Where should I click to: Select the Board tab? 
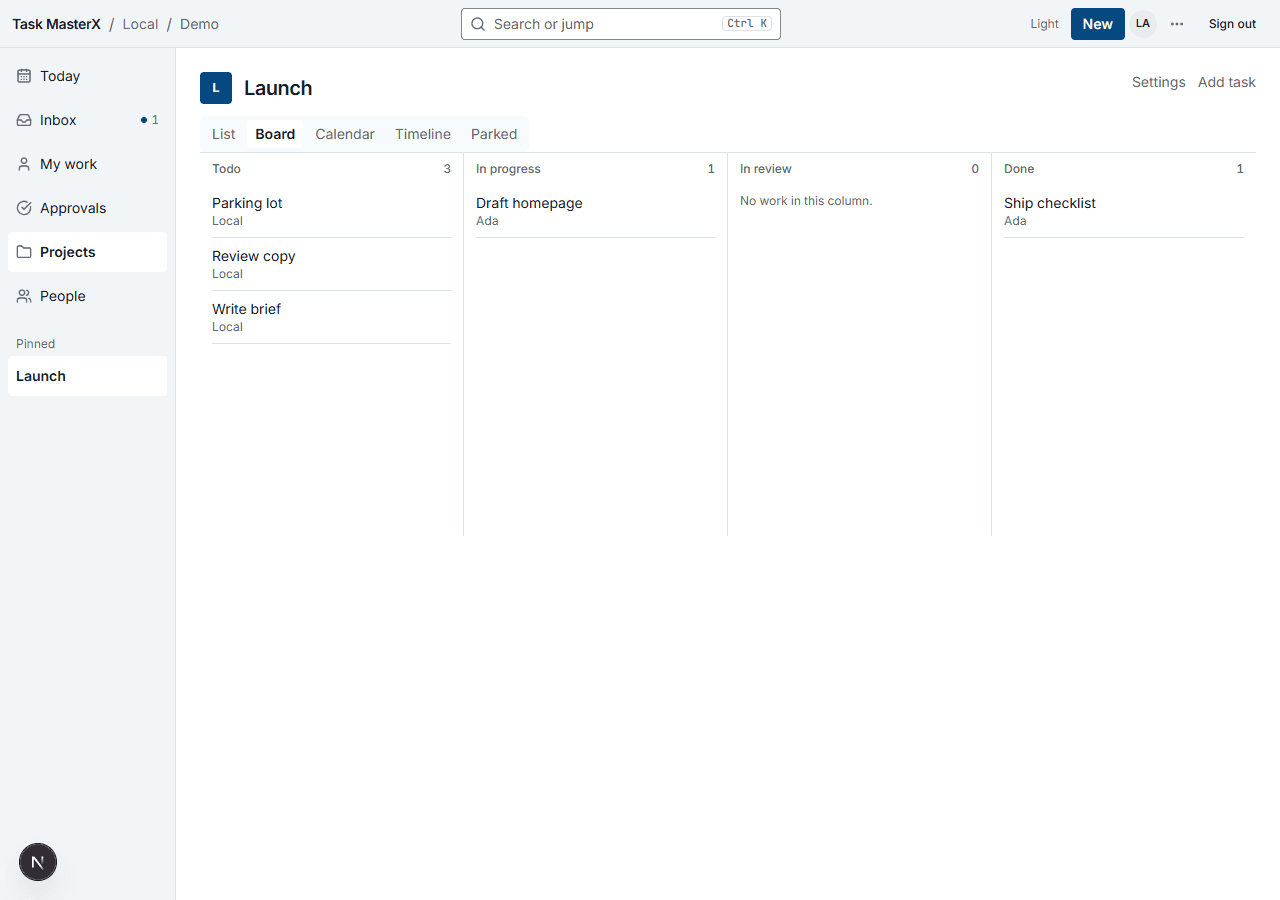275,134
